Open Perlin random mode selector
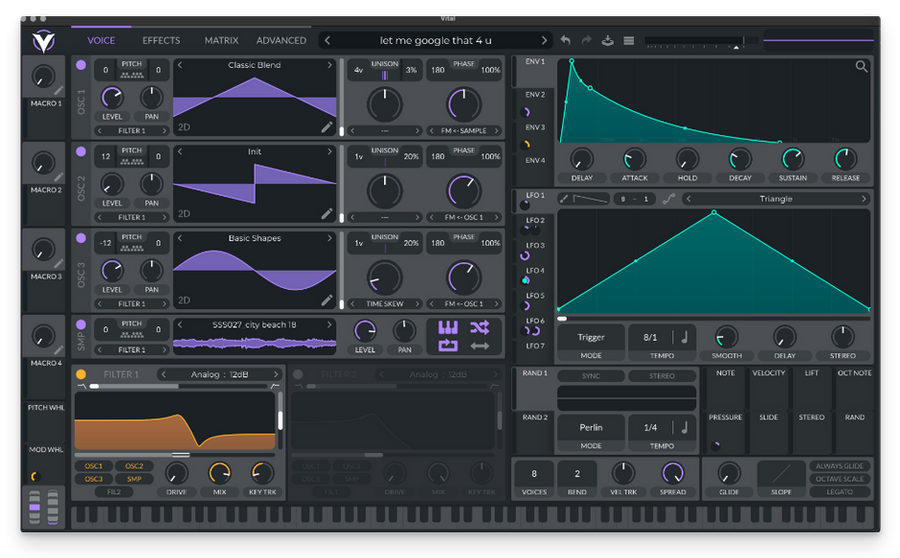 [591, 428]
